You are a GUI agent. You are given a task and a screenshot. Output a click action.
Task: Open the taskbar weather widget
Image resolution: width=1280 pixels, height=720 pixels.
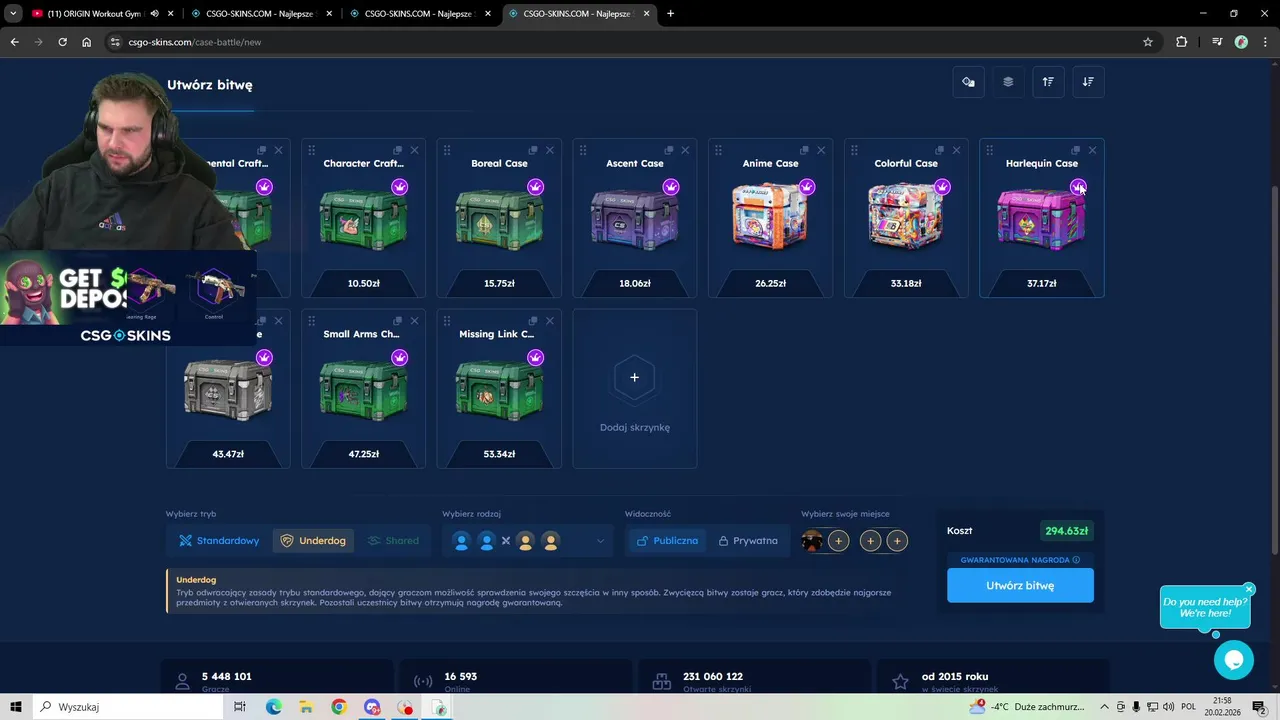(x=1027, y=707)
